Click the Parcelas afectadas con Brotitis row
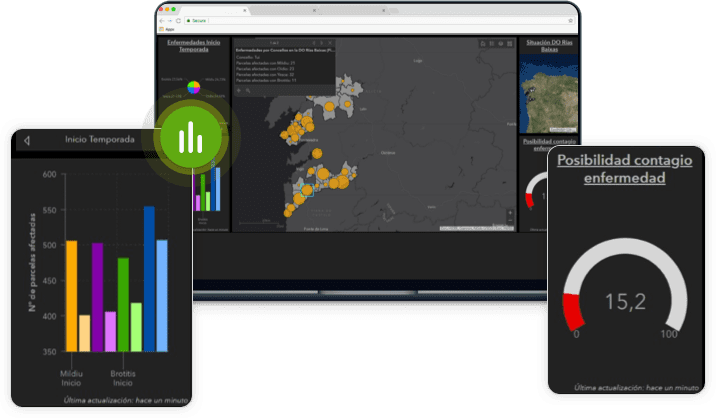 [266, 80]
